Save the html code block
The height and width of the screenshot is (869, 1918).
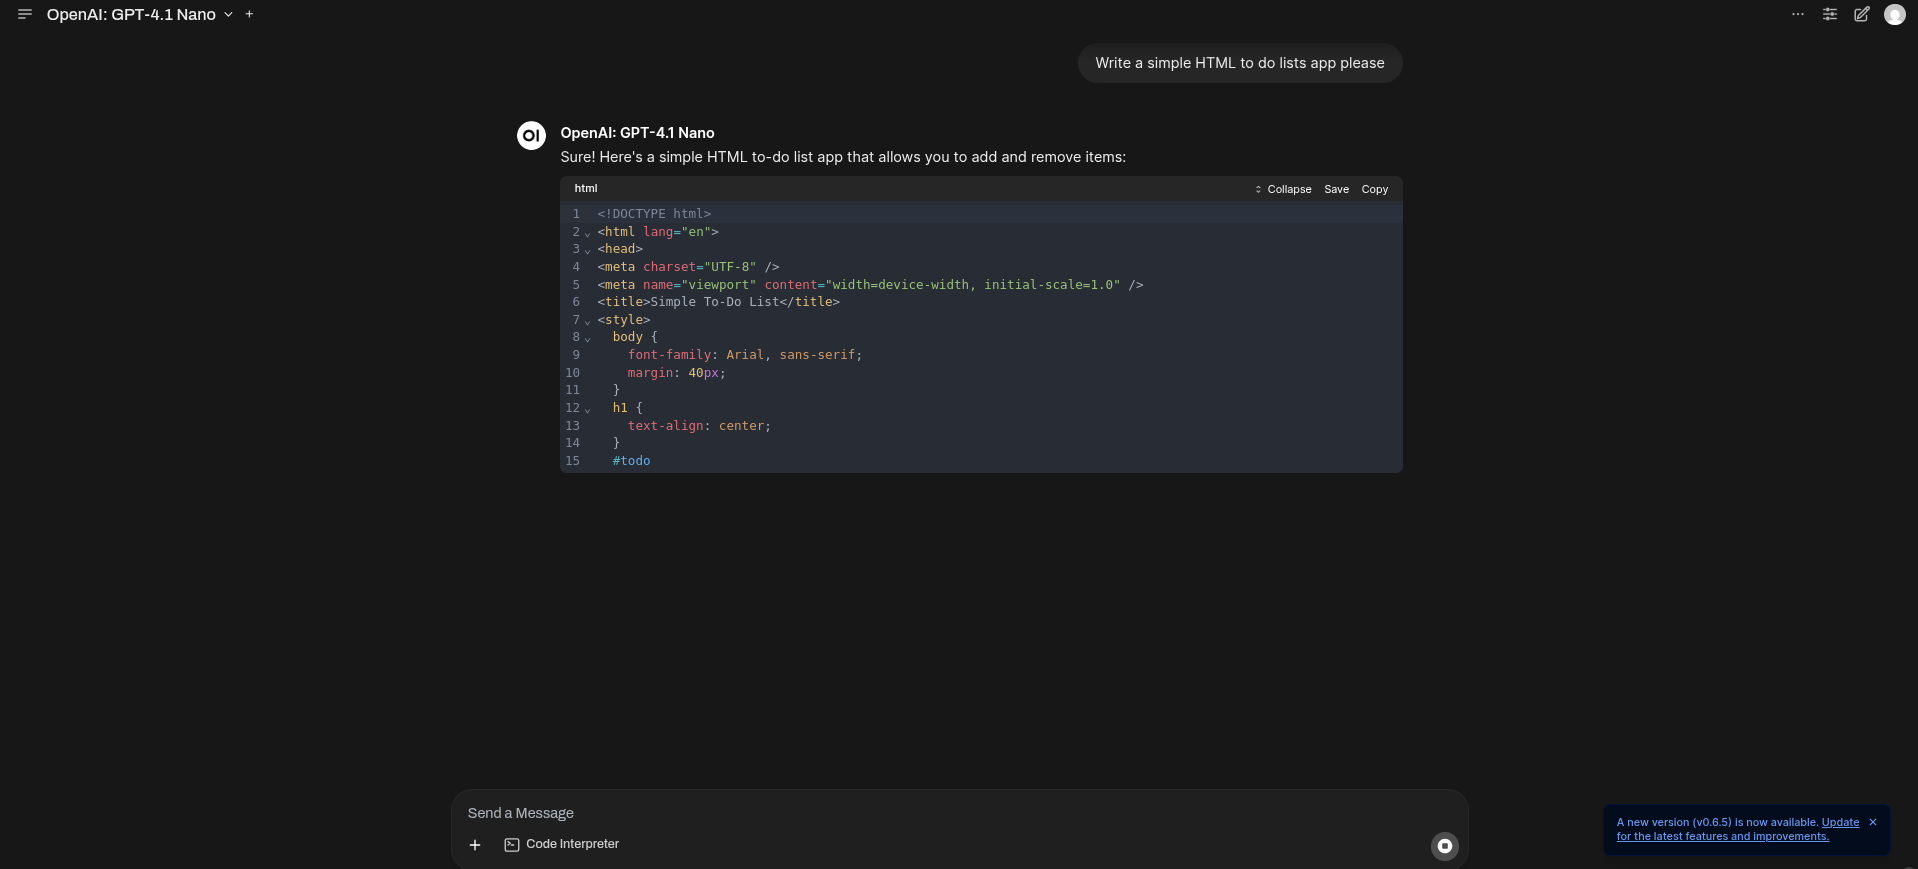pyautogui.click(x=1337, y=189)
